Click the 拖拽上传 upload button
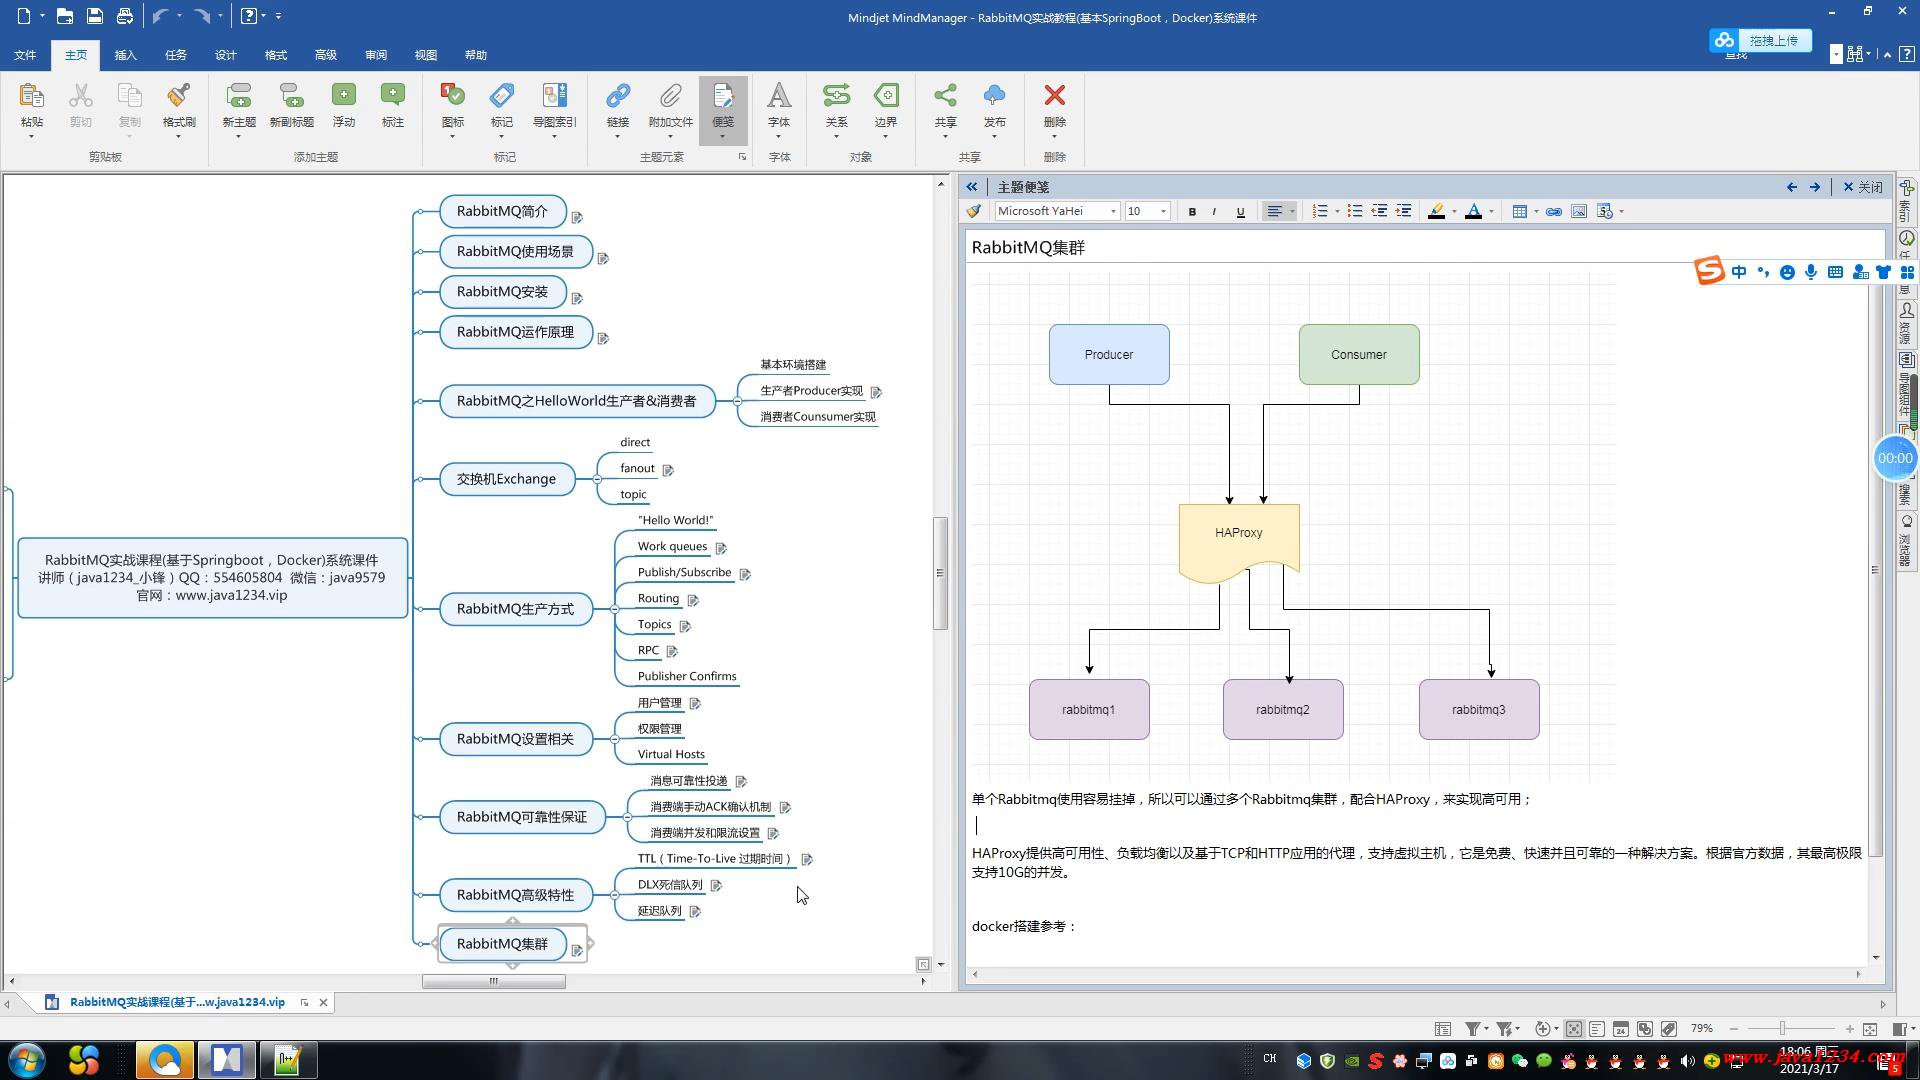This screenshot has width=1920, height=1080. (x=1761, y=40)
